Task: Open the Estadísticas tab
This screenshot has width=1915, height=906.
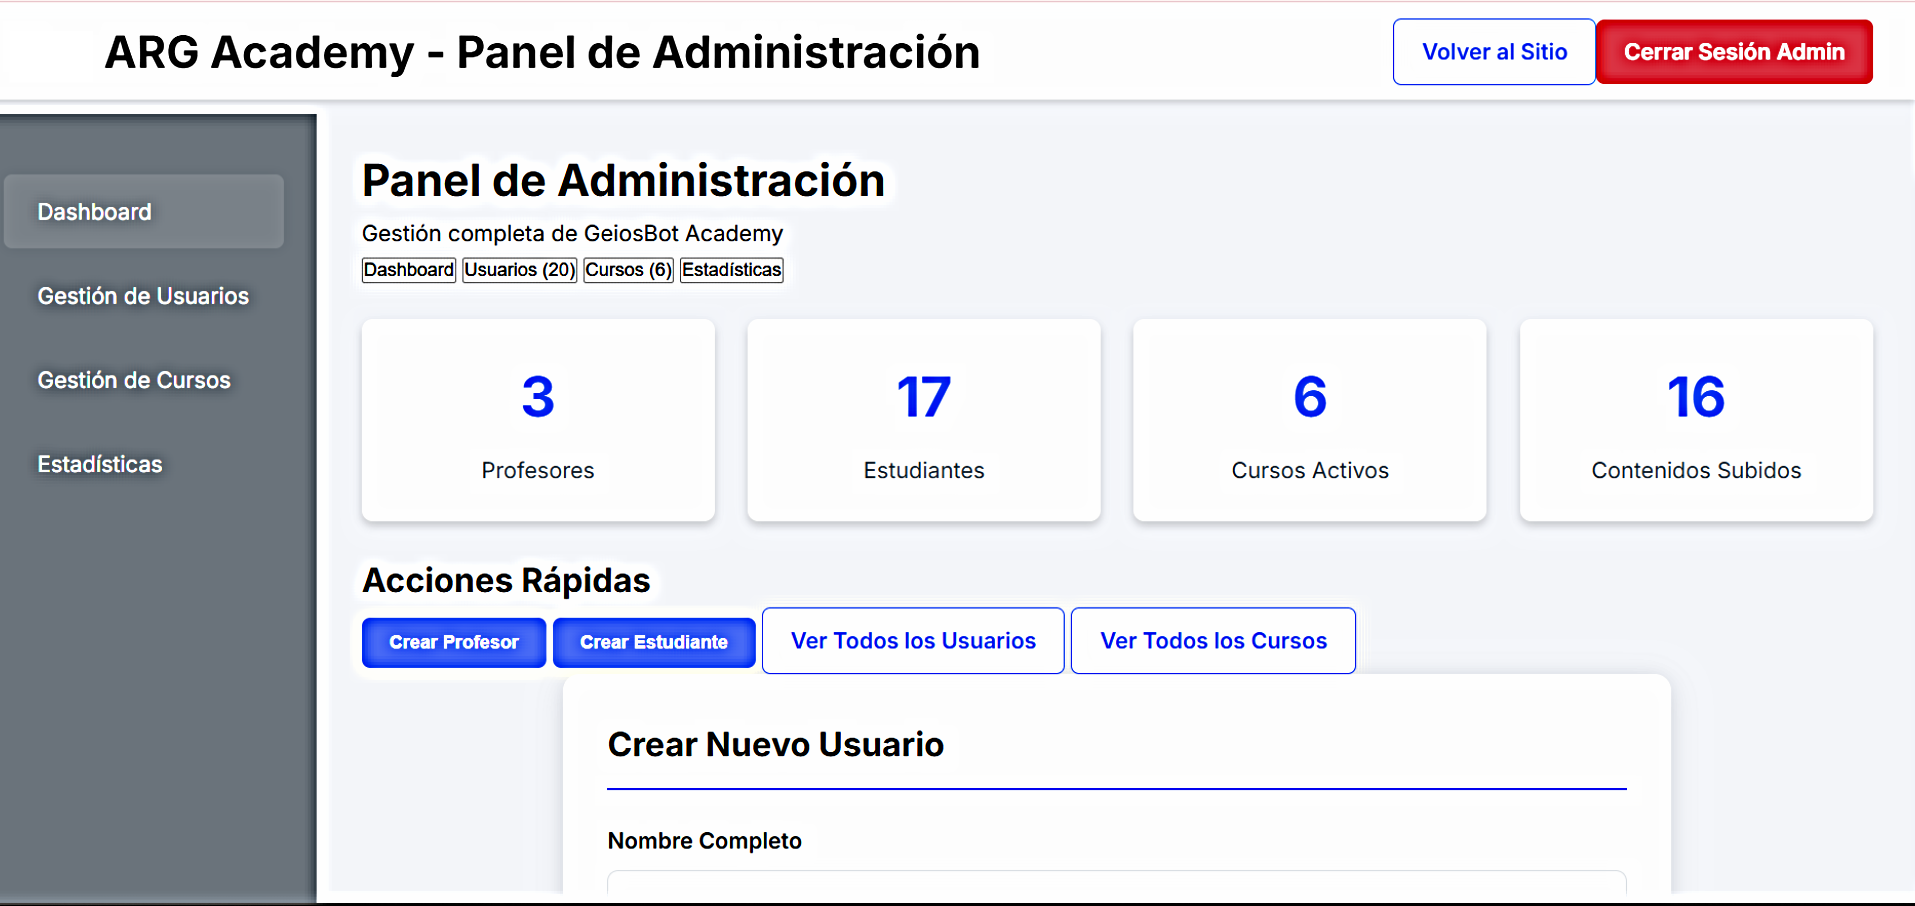Action: (731, 269)
